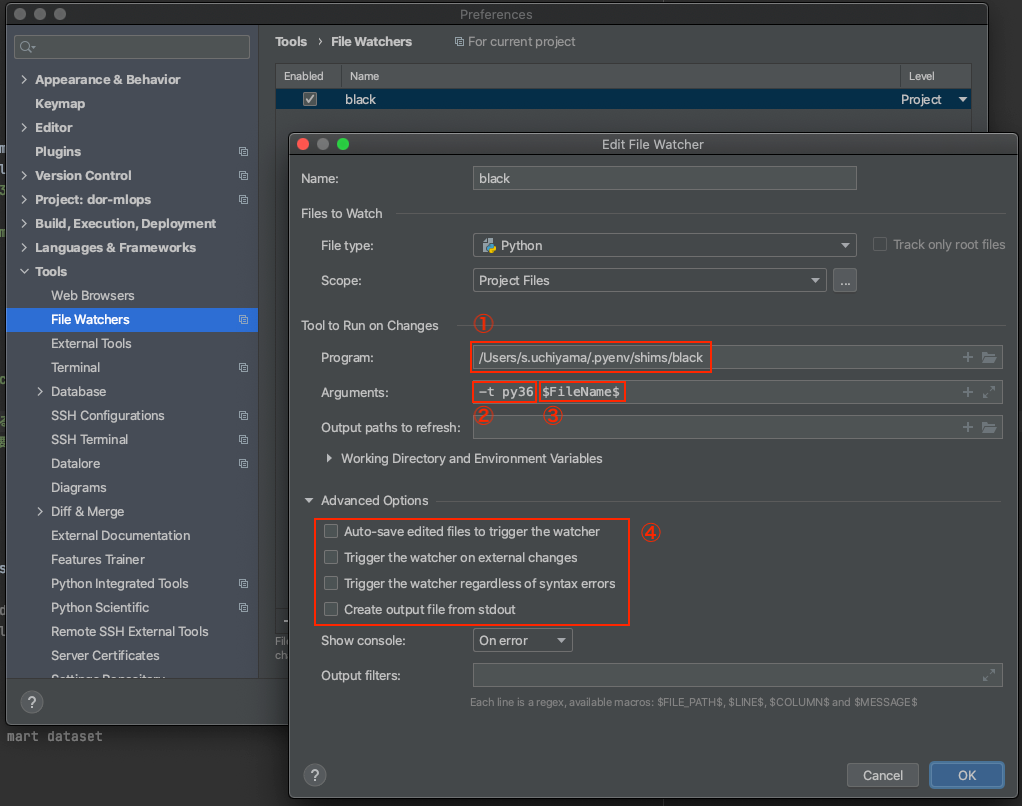The image size is (1022, 806).
Task: Select Remote SSH External Tools
Action: pos(130,631)
